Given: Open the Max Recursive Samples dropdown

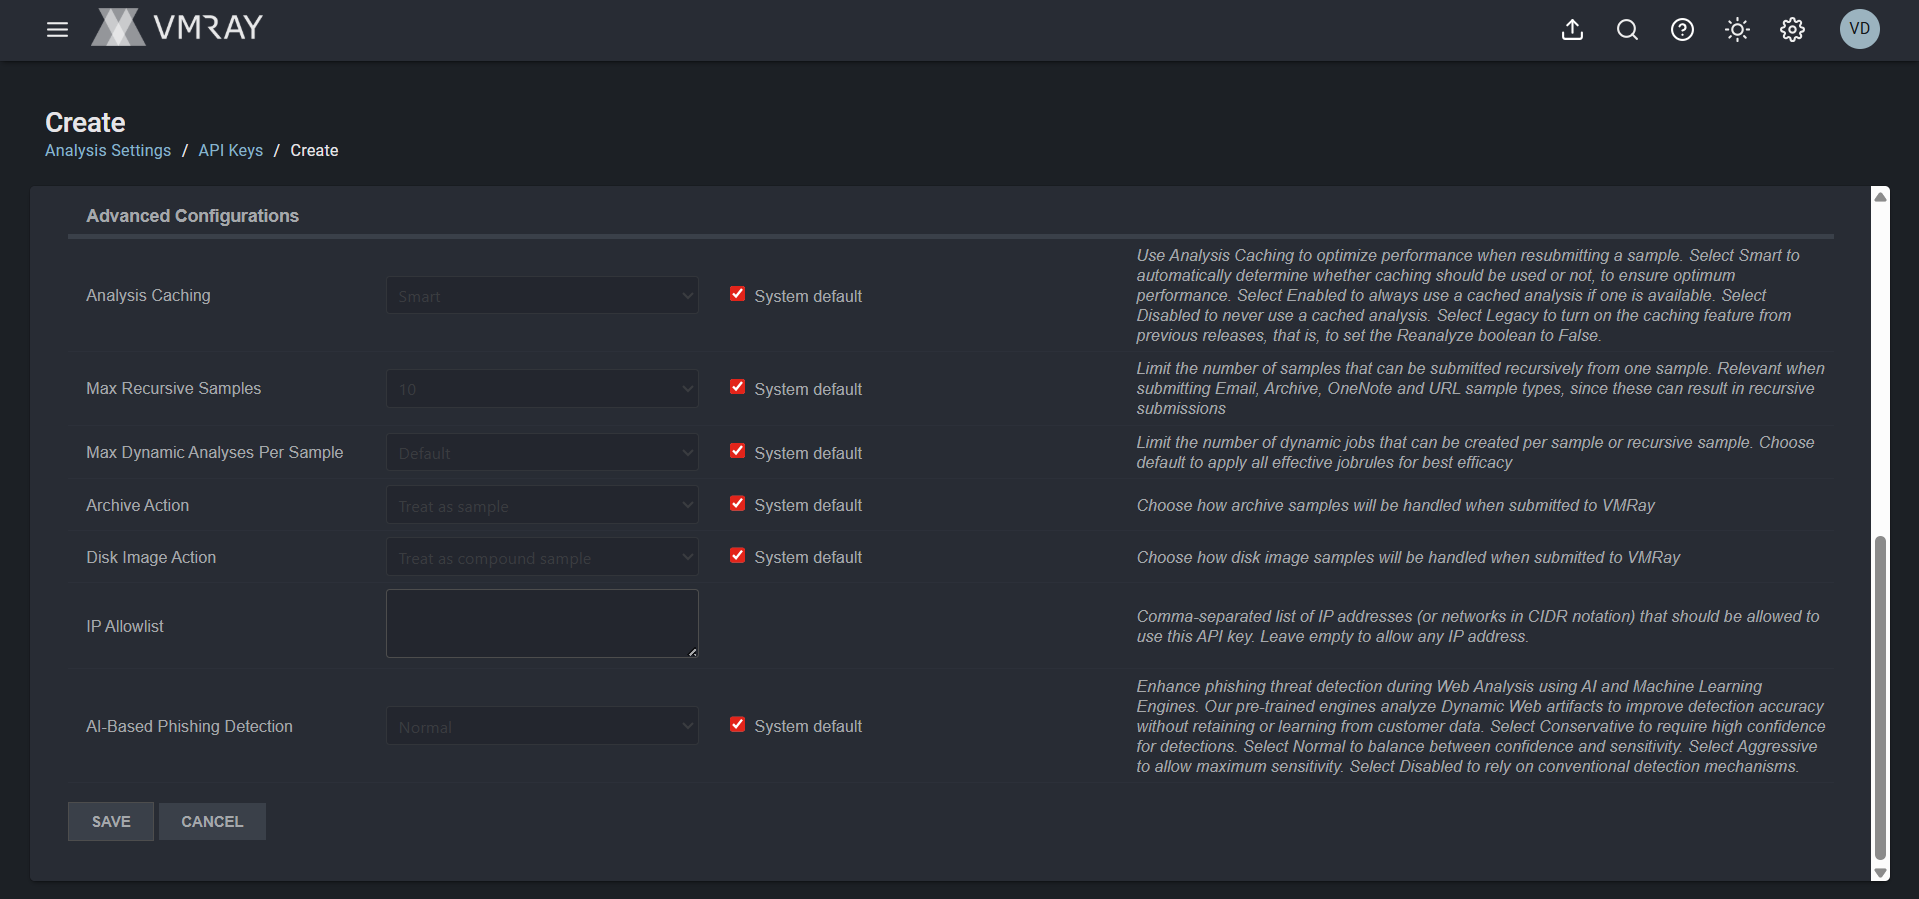Looking at the screenshot, I should pos(542,388).
